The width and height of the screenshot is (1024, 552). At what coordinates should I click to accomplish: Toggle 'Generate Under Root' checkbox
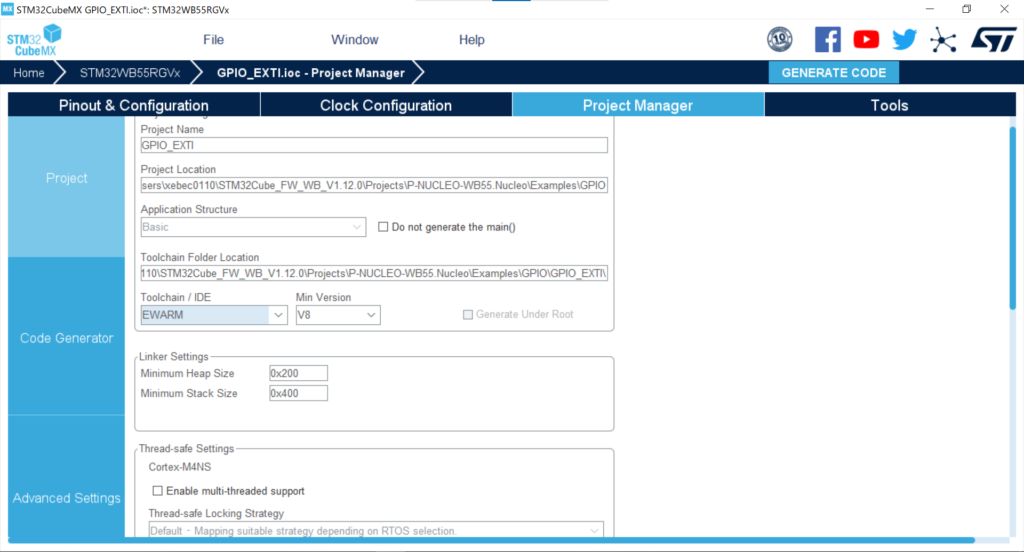(468, 314)
